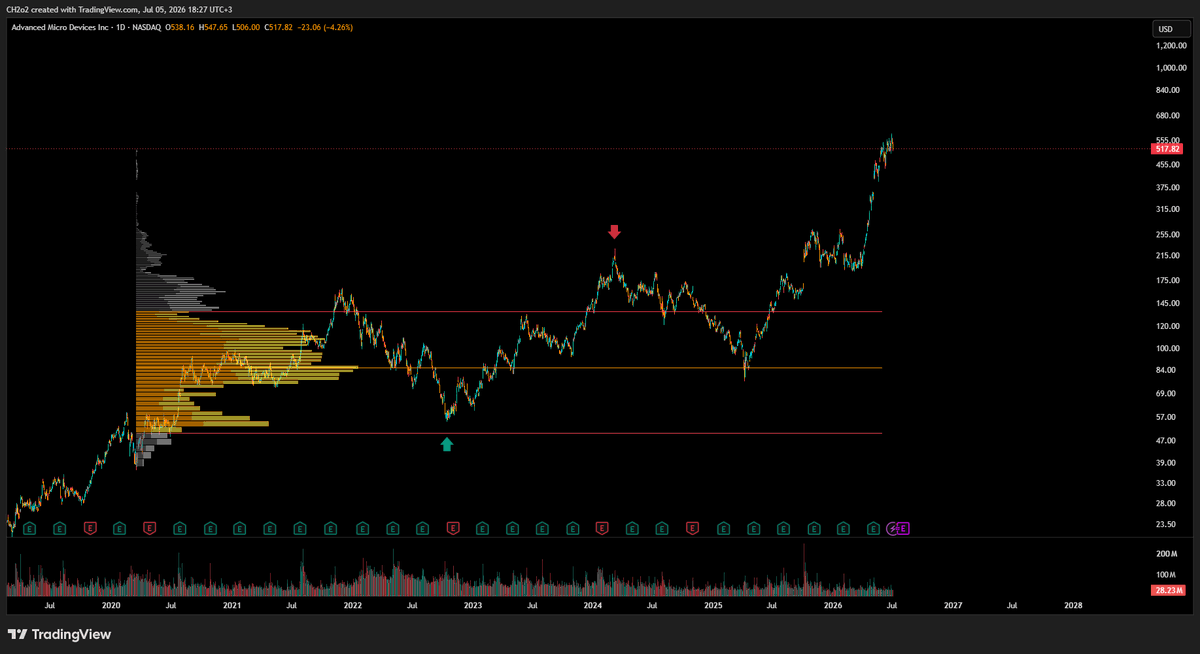Click the red earnings marker in early 2024

(x=602, y=527)
